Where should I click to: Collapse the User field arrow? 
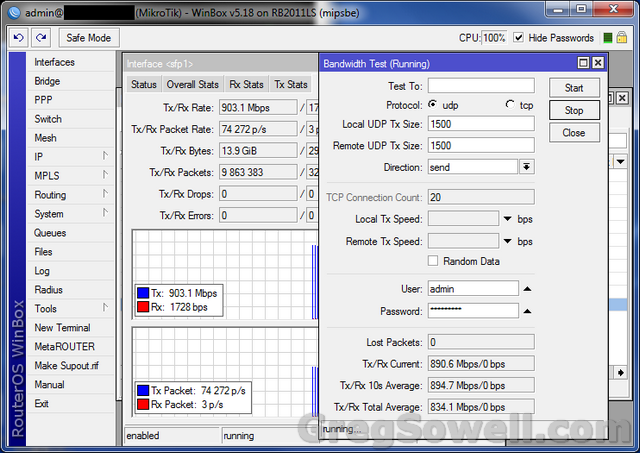click(527, 289)
